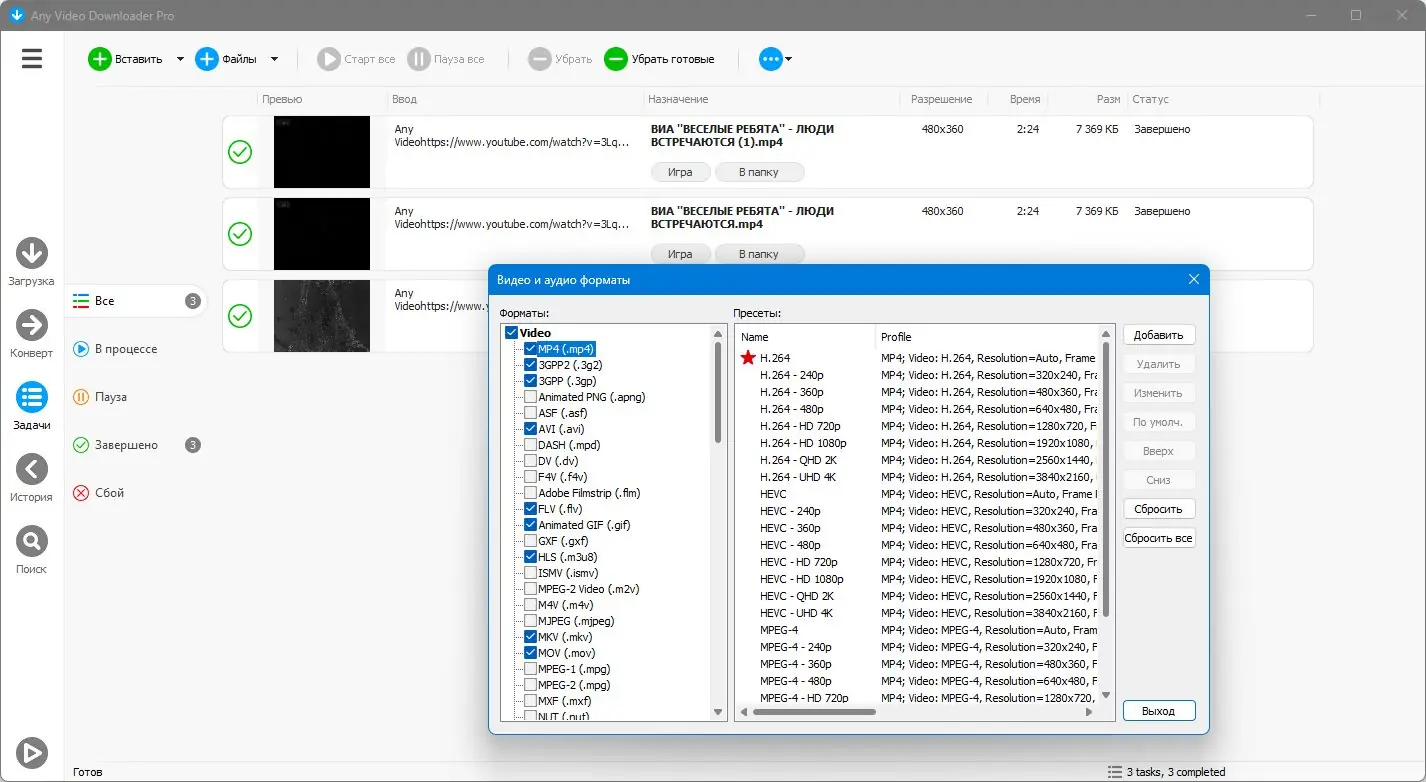
Task: Uncheck the AVI (.avi) format
Action: pos(530,429)
